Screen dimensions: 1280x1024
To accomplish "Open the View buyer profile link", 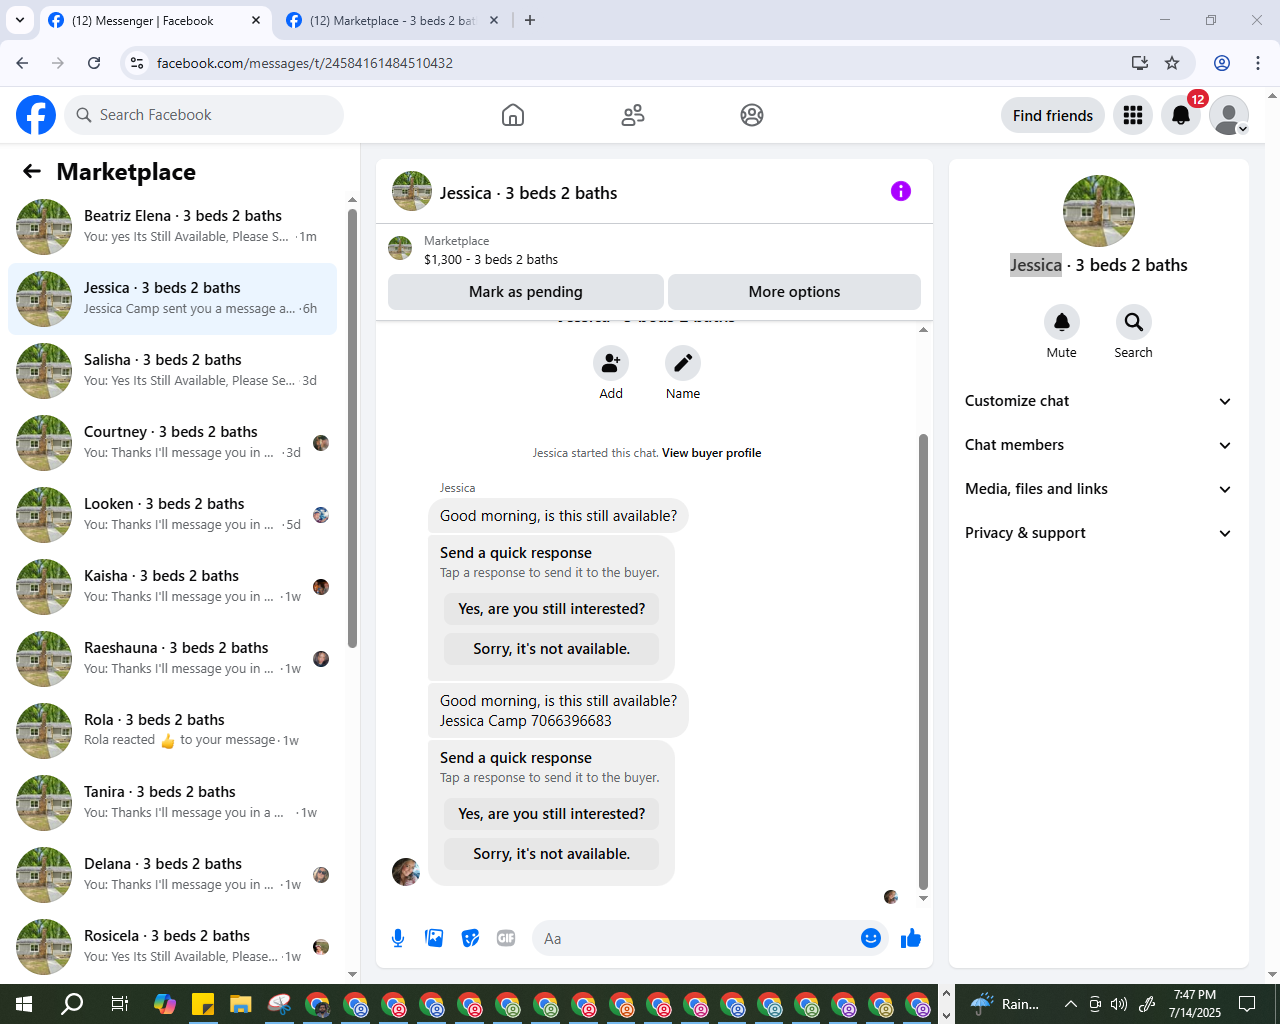I will (711, 453).
